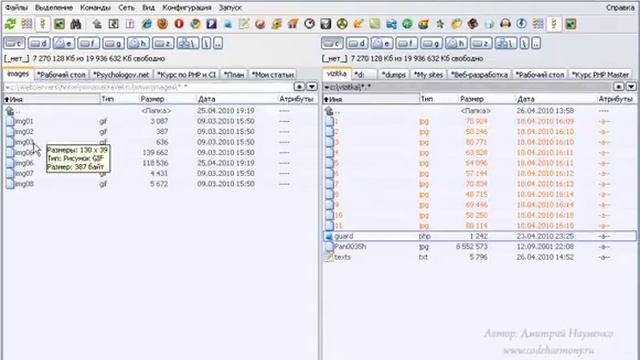
Task: Switch to the *План tab
Action: coord(234,75)
